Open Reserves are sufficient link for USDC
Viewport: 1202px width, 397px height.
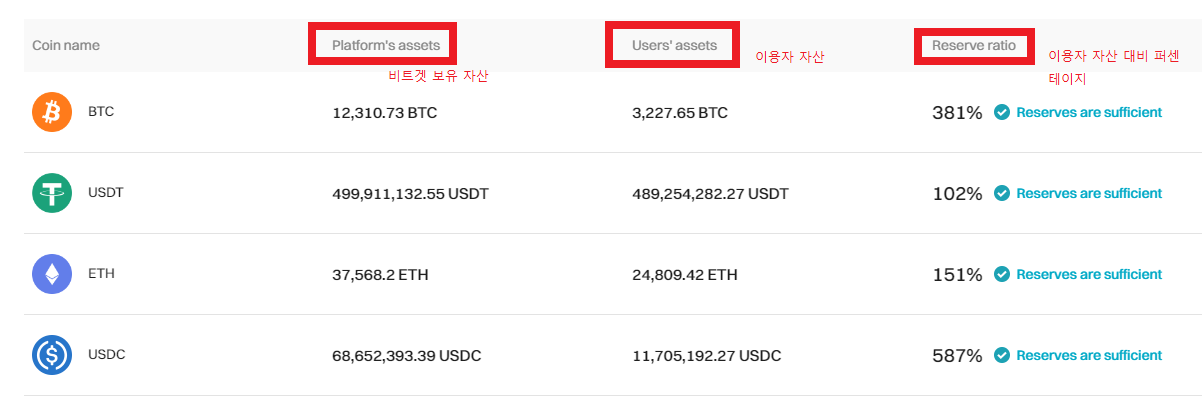(x=1089, y=356)
